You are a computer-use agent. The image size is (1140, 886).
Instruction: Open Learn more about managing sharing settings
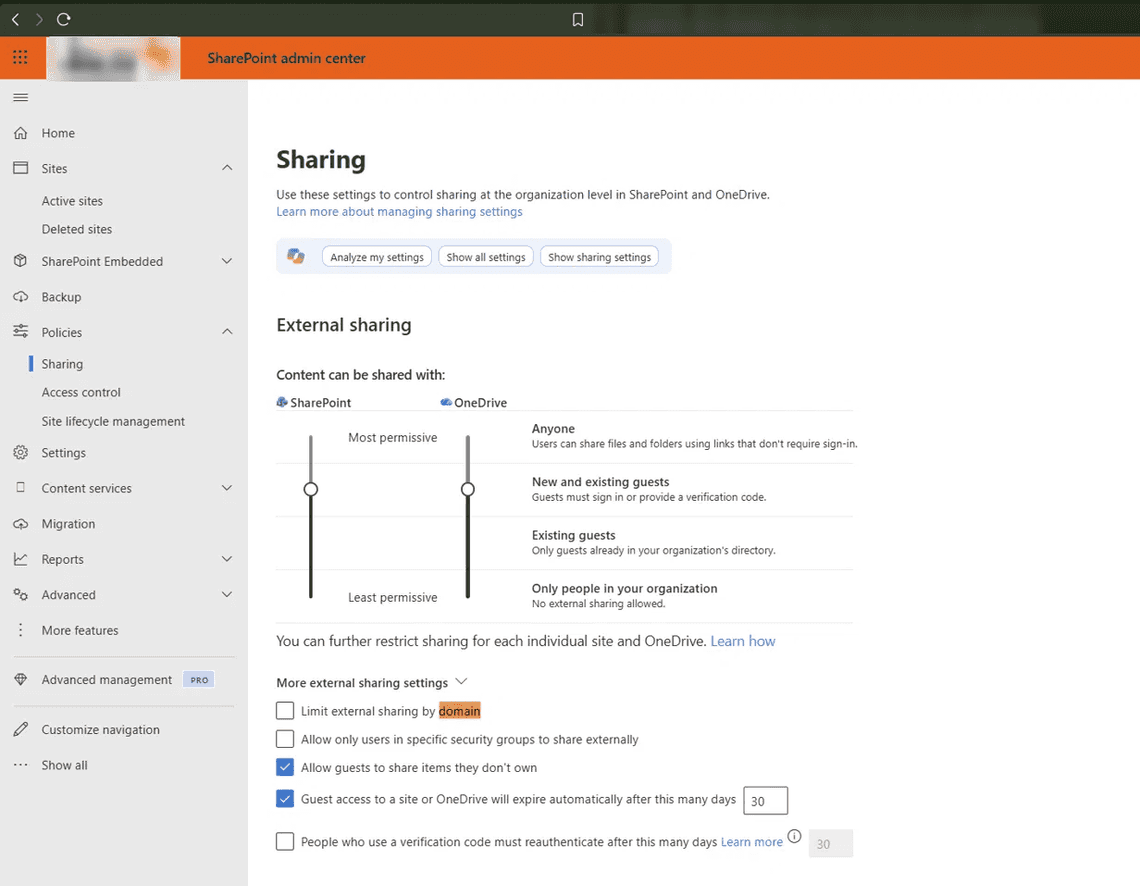[399, 212]
